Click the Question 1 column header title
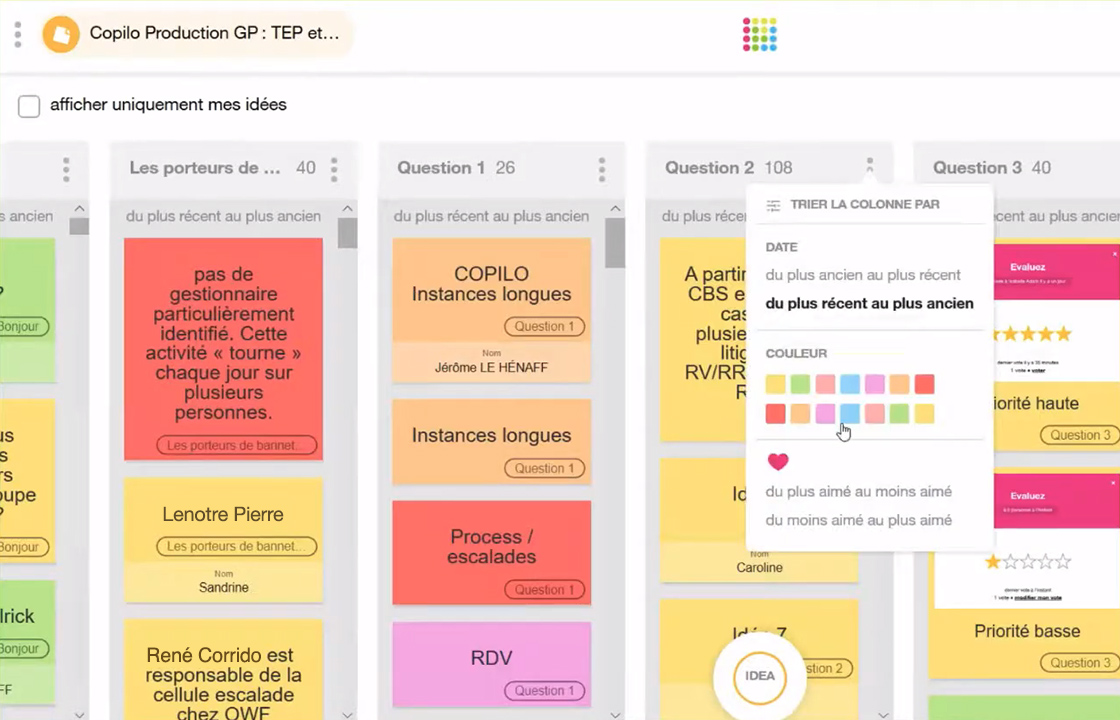The width and height of the screenshot is (1120, 720). click(x=441, y=168)
